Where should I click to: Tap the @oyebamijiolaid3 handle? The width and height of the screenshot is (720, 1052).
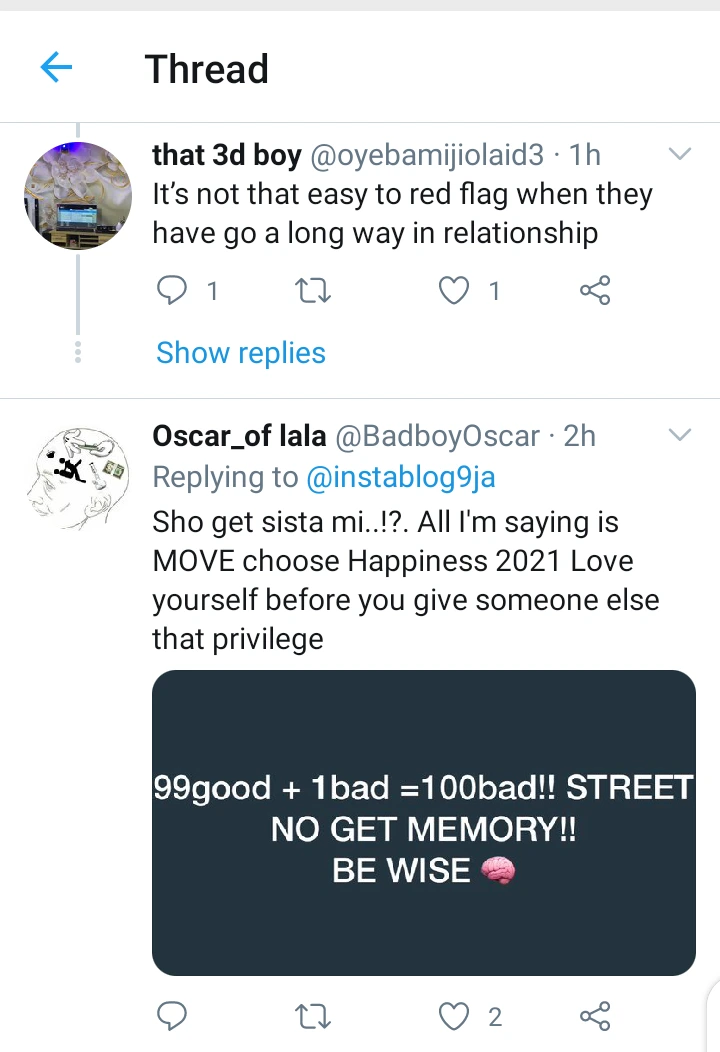[428, 156]
